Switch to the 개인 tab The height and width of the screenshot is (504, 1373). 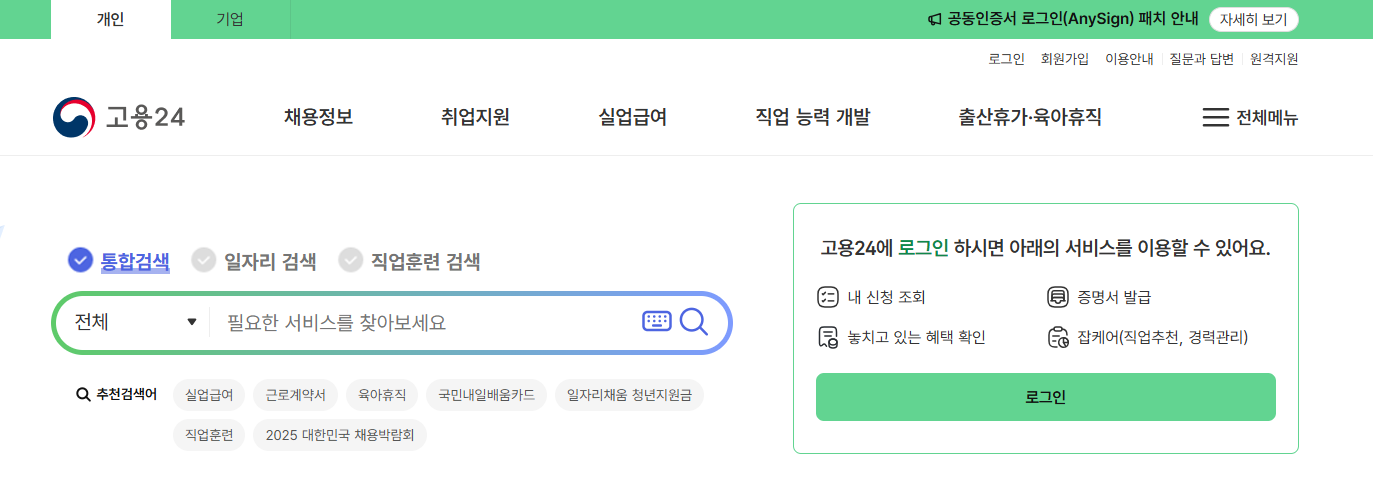click(111, 19)
